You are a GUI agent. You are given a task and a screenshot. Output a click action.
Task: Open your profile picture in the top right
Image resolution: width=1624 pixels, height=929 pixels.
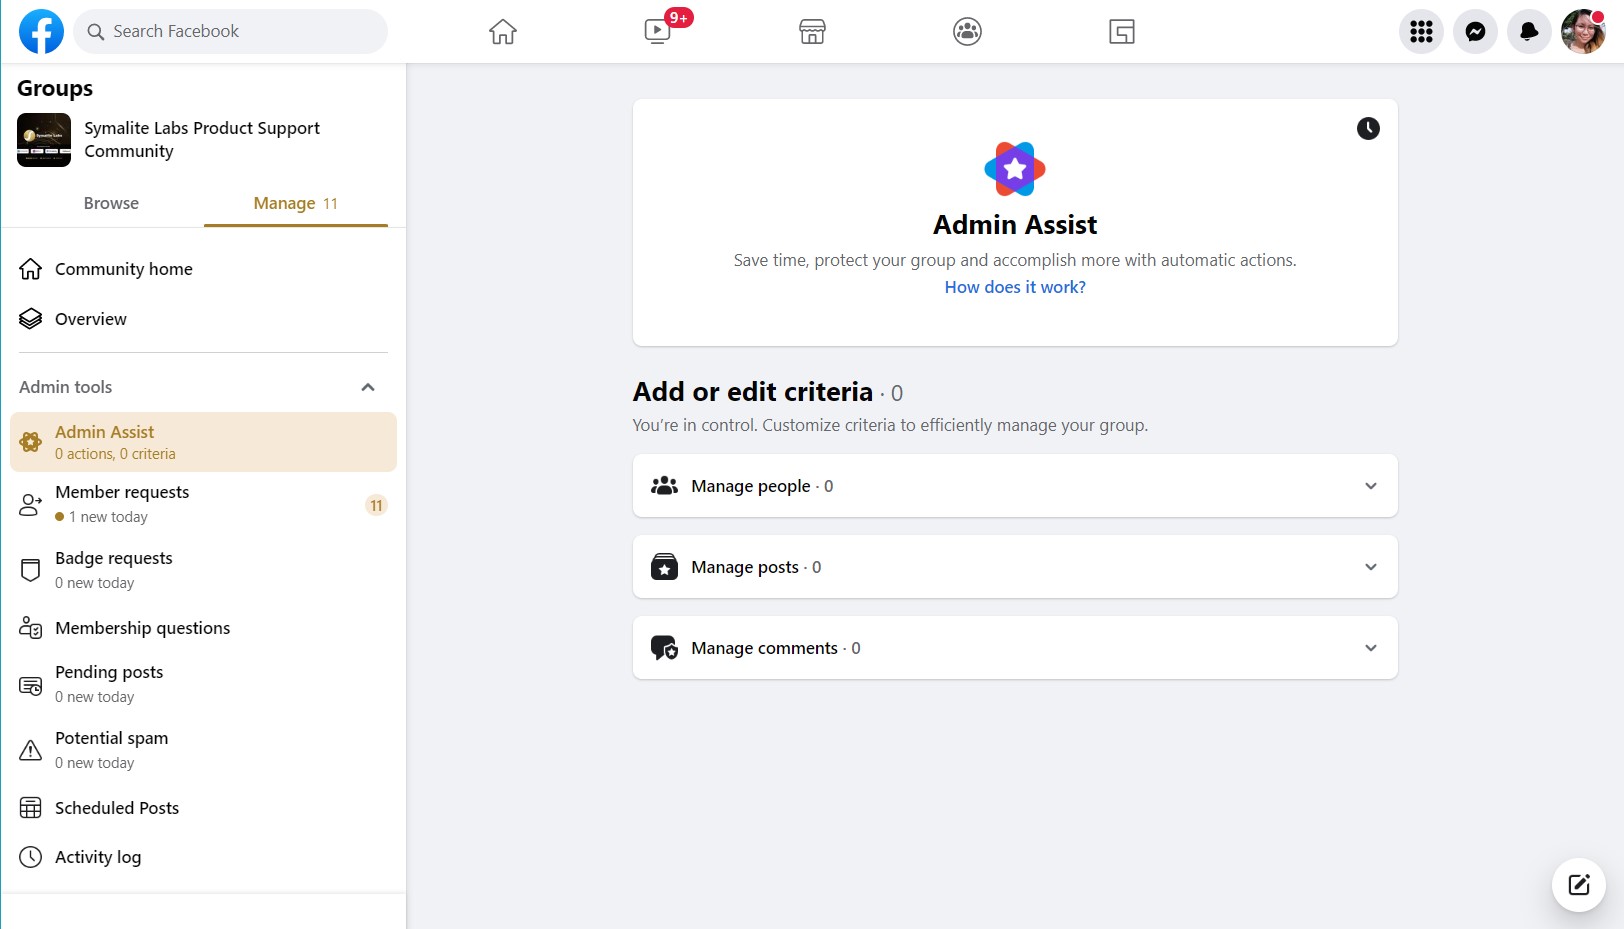tap(1582, 31)
